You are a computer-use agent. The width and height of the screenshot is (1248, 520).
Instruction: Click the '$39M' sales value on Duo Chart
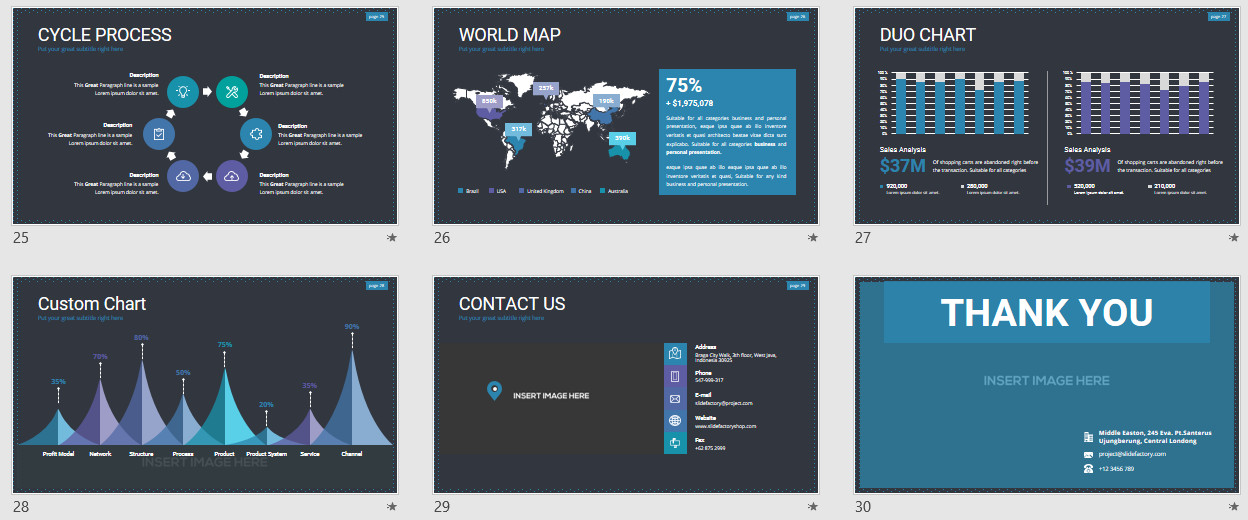[1087, 166]
